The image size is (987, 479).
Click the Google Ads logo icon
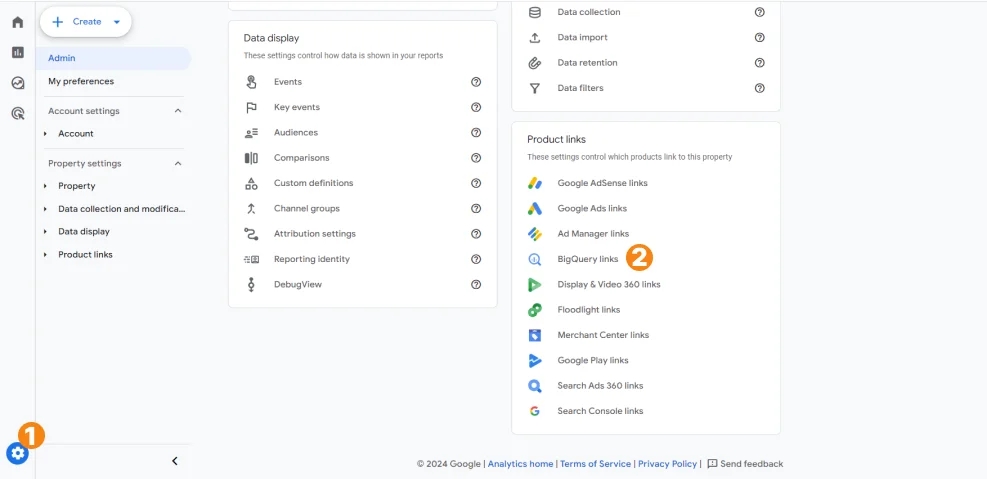[534, 208]
